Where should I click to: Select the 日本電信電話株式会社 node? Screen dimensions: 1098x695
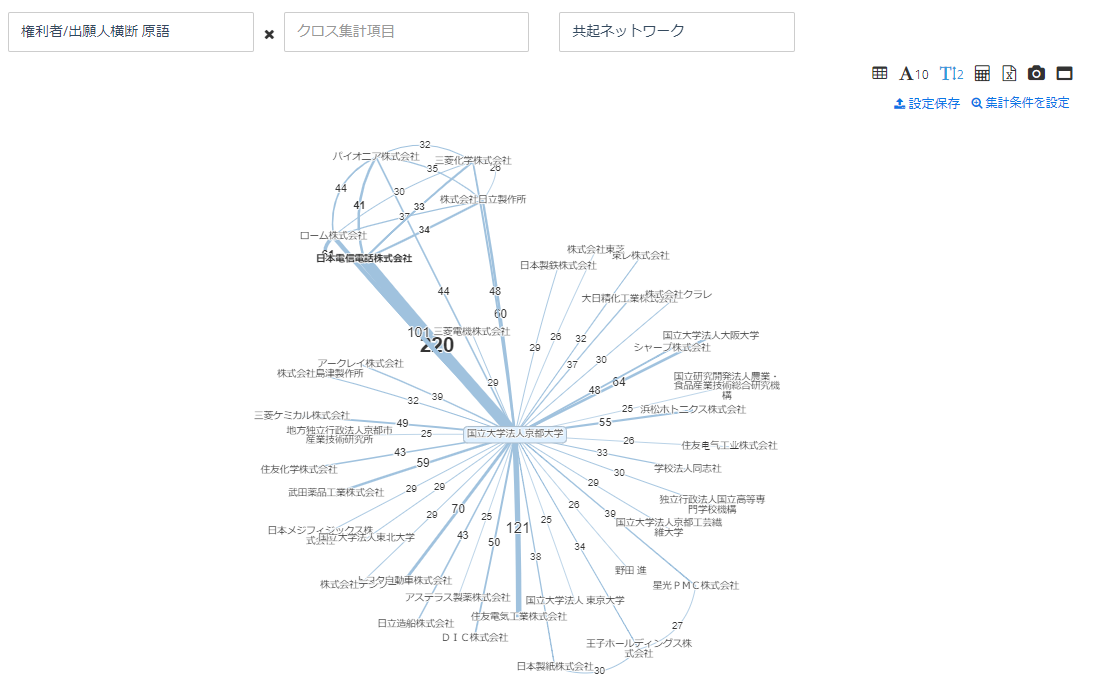pyautogui.click(x=364, y=258)
